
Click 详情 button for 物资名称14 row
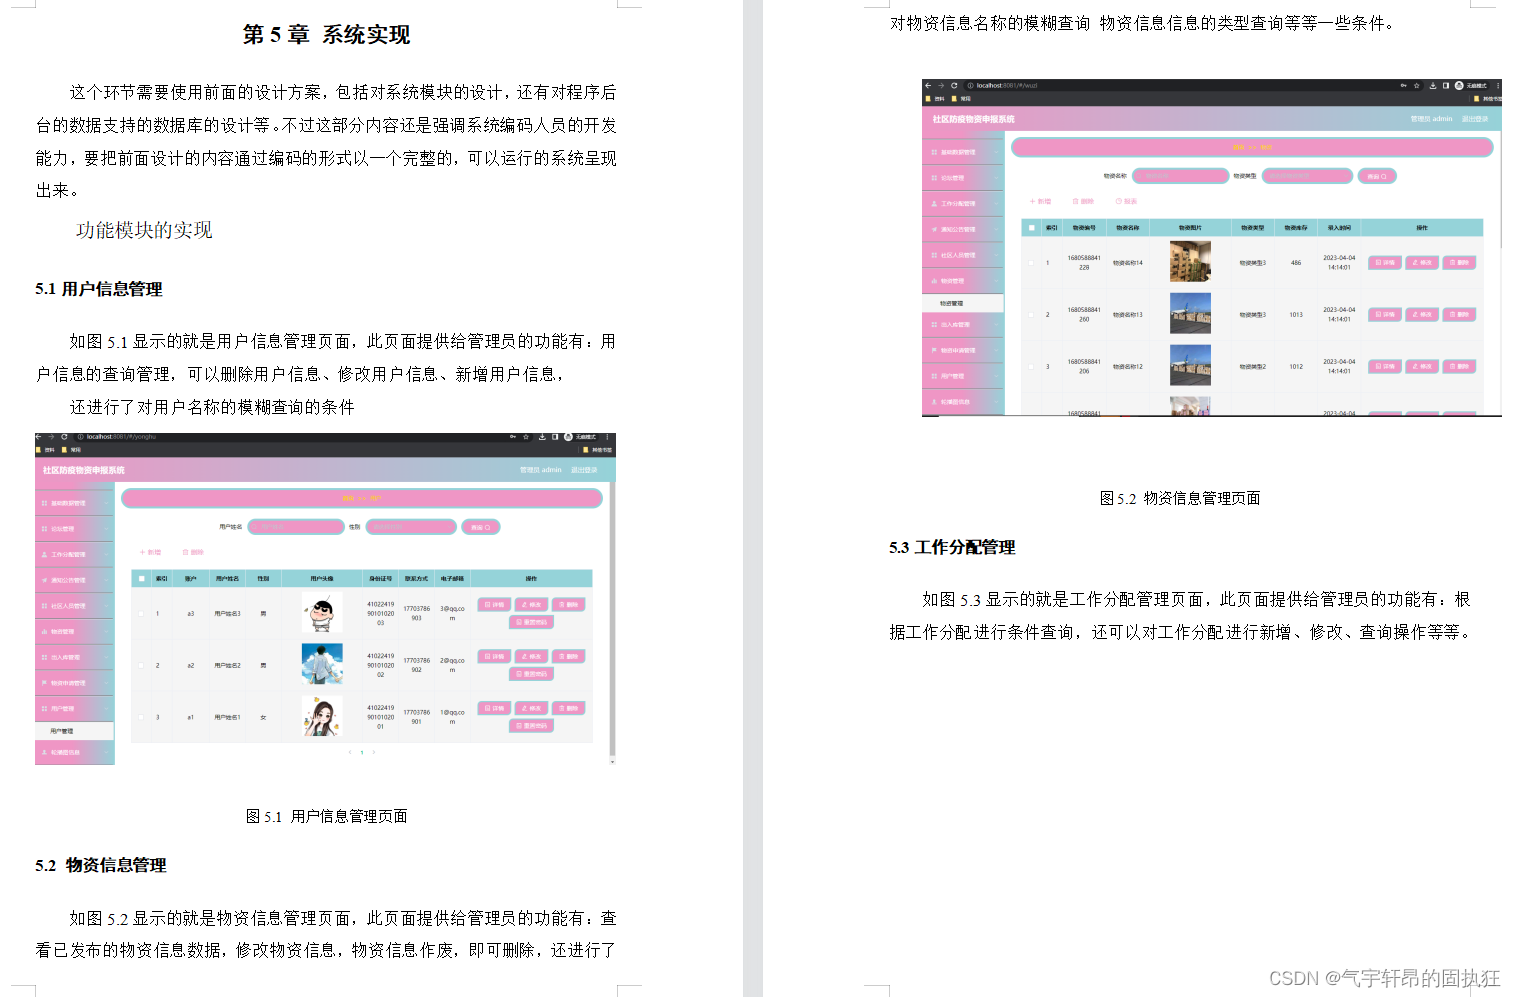(1385, 263)
